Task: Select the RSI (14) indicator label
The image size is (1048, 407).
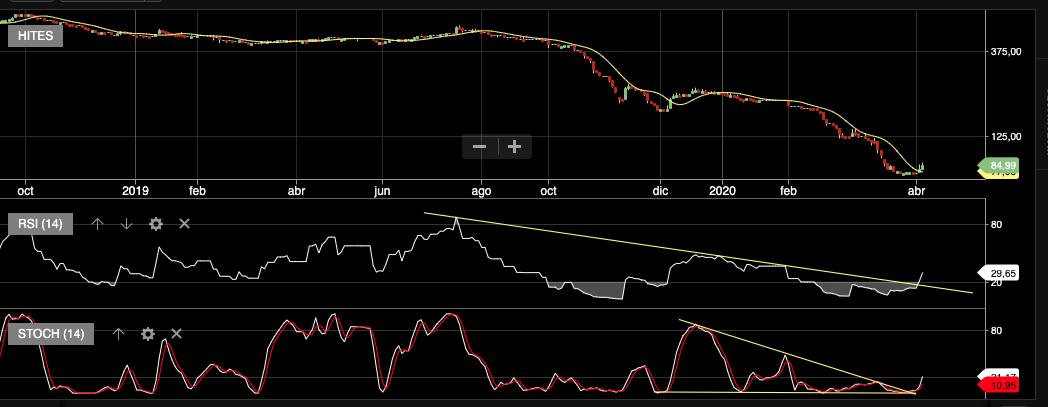Action: (x=40, y=224)
